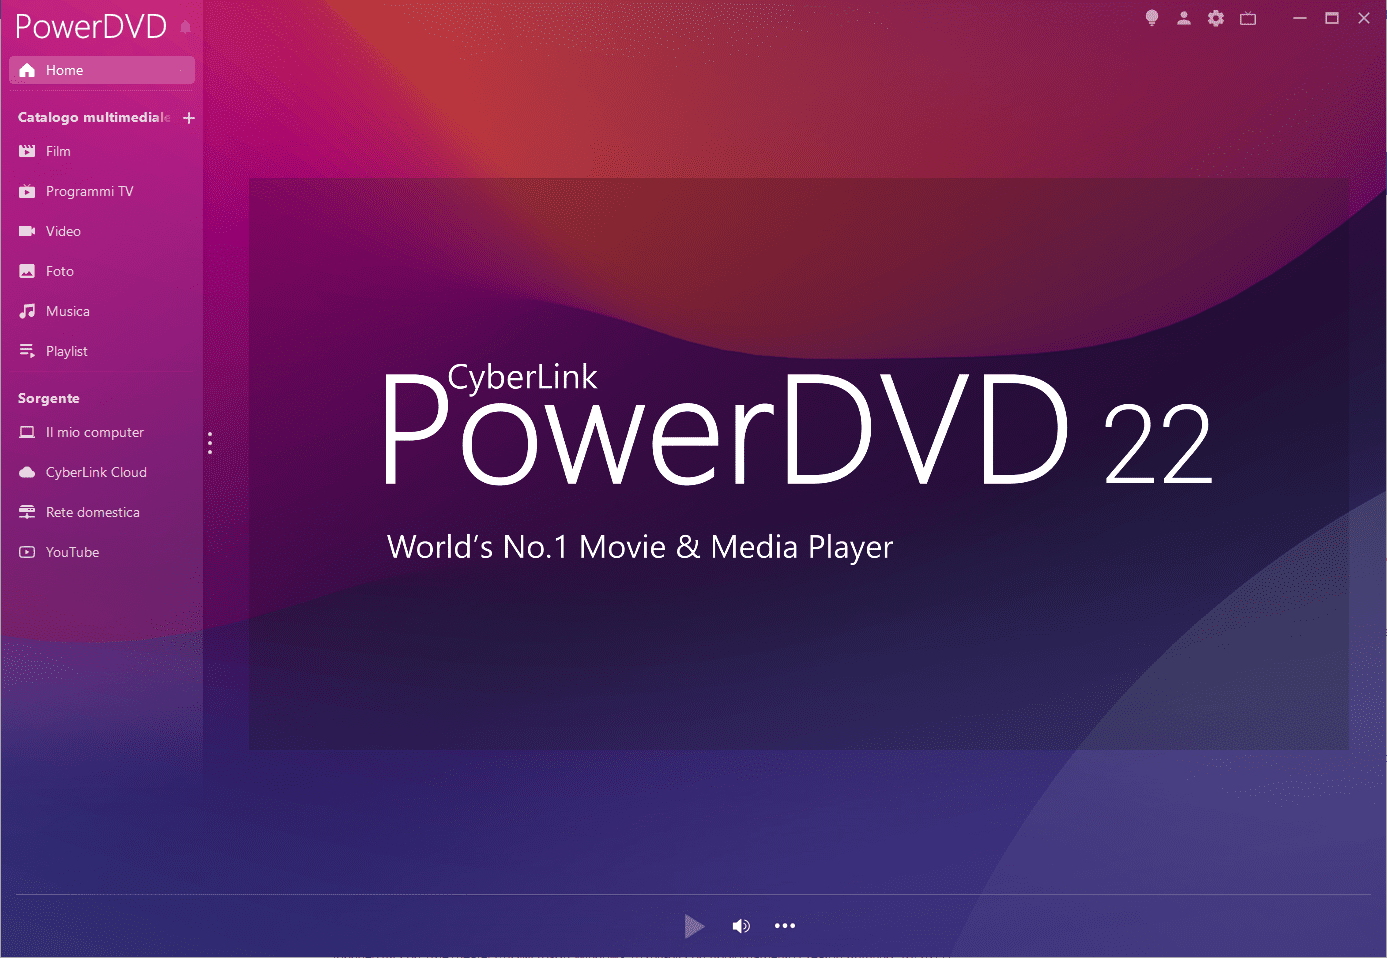
Task: Click the Video camera icon
Action: click(x=27, y=231)
